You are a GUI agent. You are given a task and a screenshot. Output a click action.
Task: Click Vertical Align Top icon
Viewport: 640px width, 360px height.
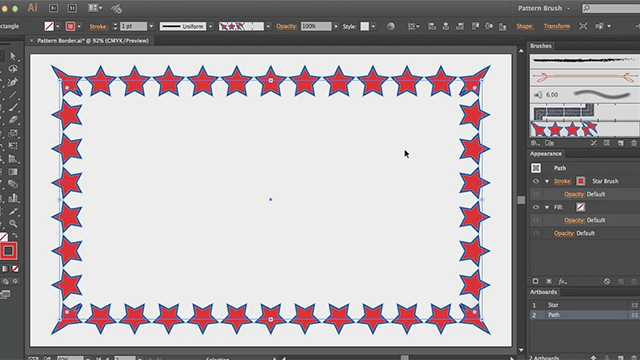click(x=476, y=27)
